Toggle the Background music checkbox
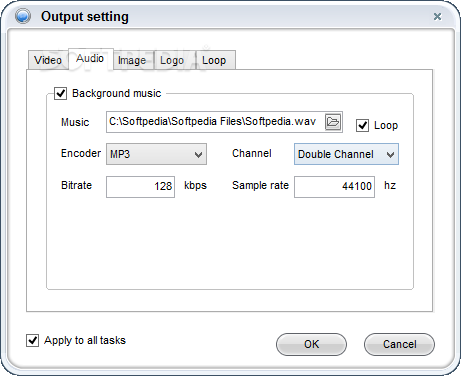461x376 pixels. [60, 93]
